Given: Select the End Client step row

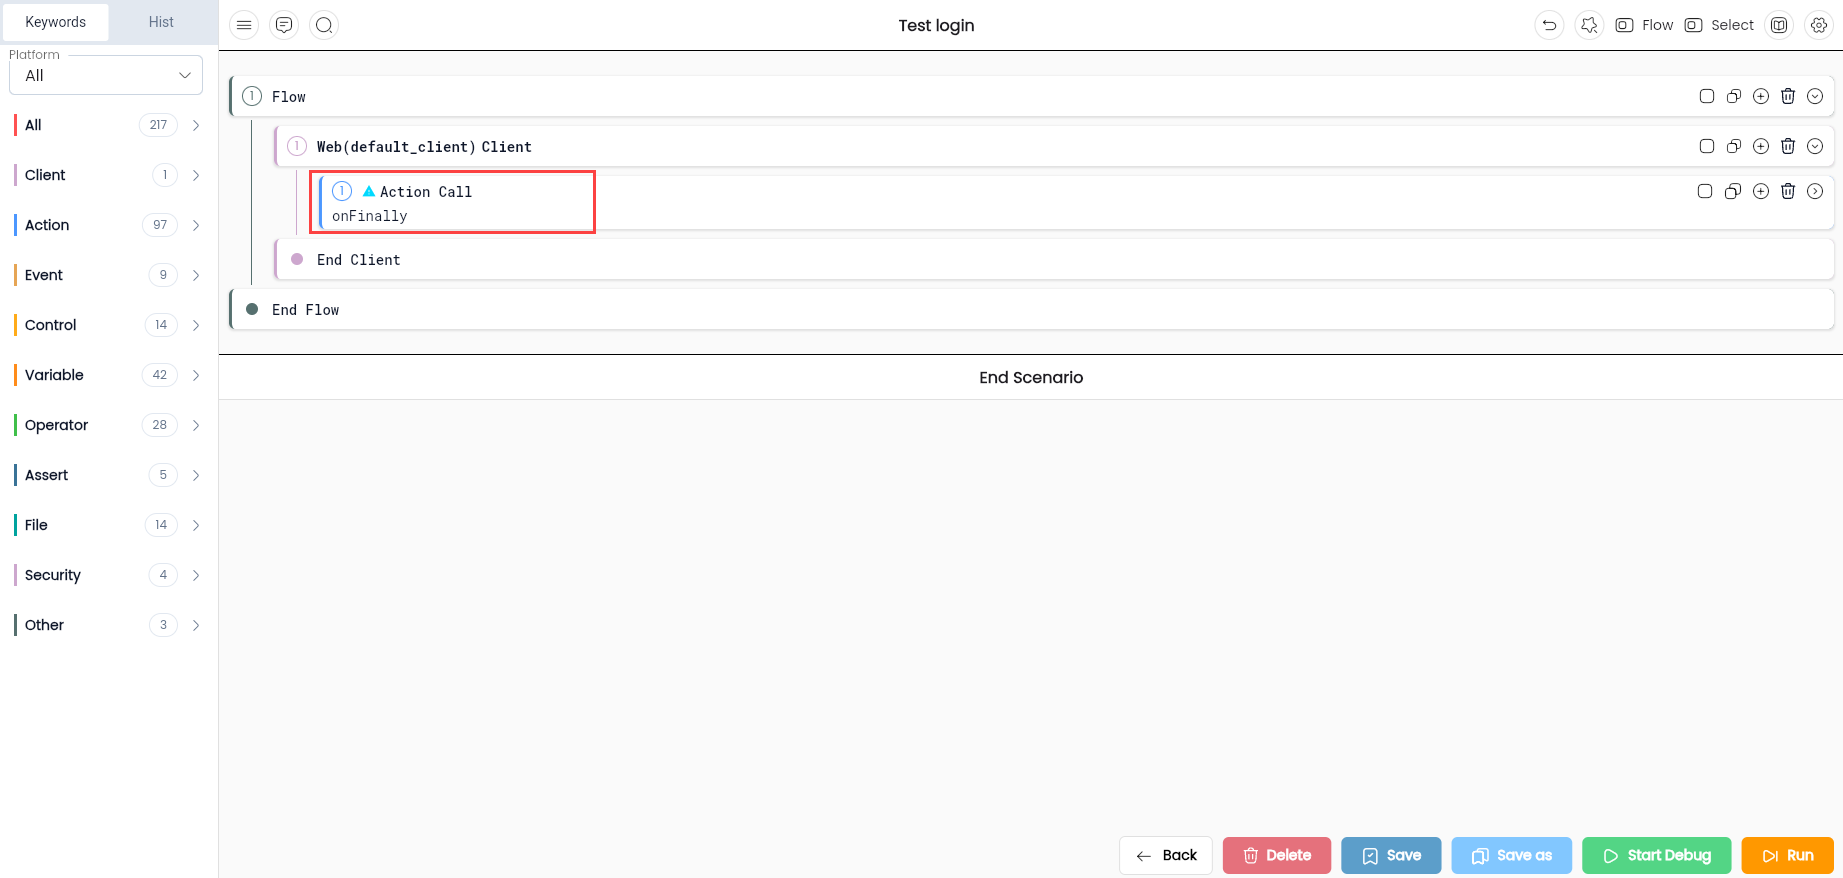Looking at the screenshot, I should tap(1054, 259).
